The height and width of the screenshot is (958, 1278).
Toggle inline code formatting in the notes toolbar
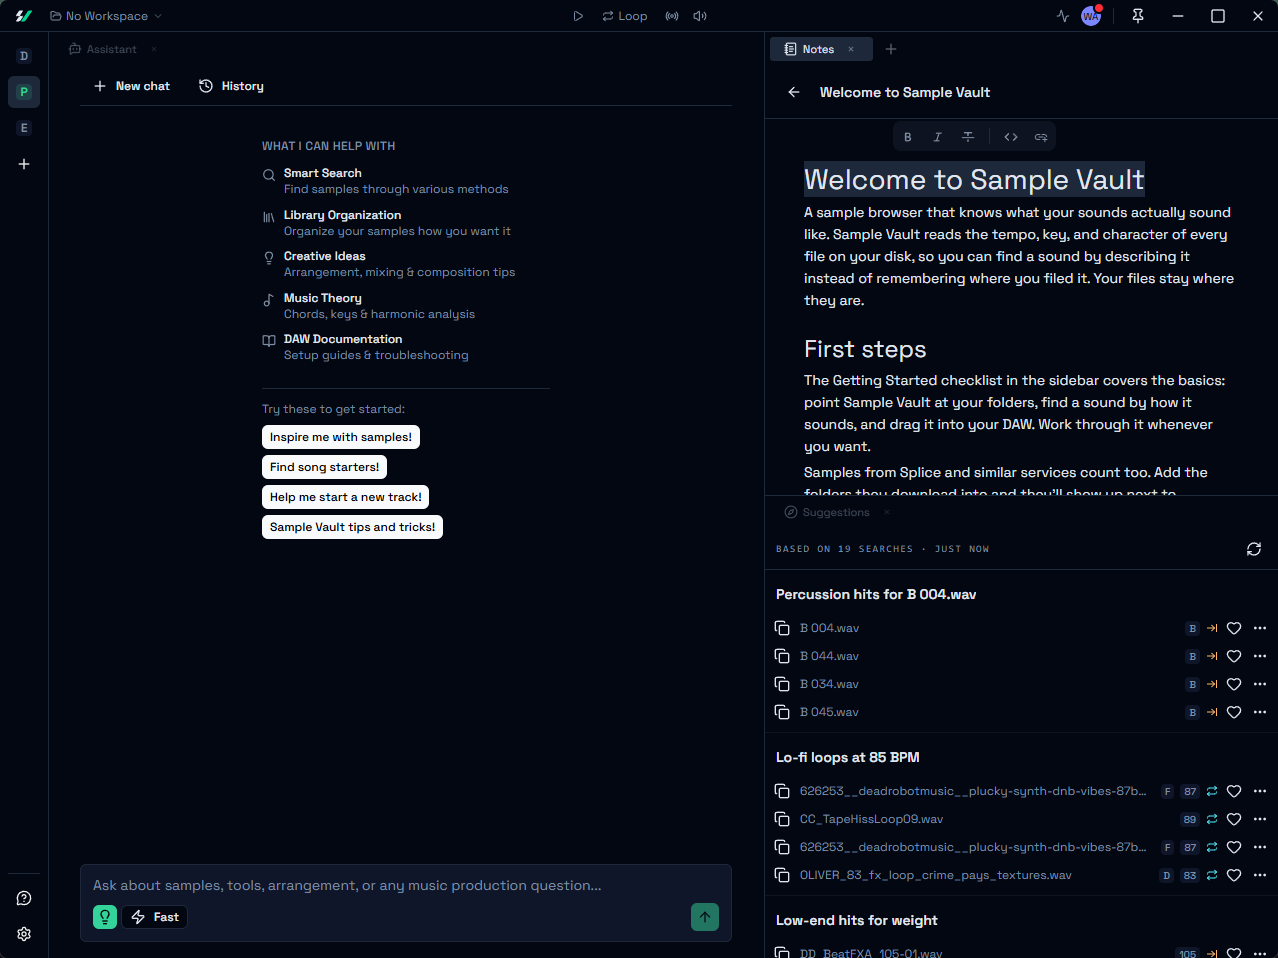[1011, 137]
